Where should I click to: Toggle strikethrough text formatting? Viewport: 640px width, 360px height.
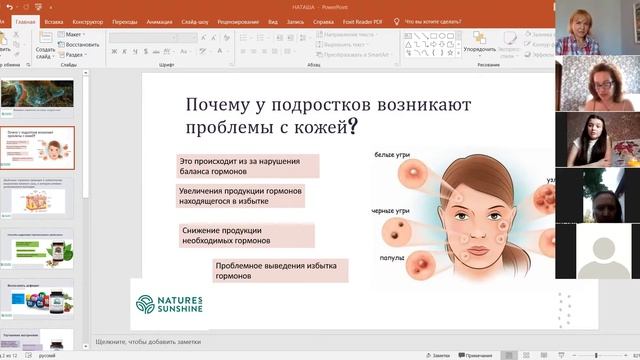pyautogui.click(x=156, y=51)
